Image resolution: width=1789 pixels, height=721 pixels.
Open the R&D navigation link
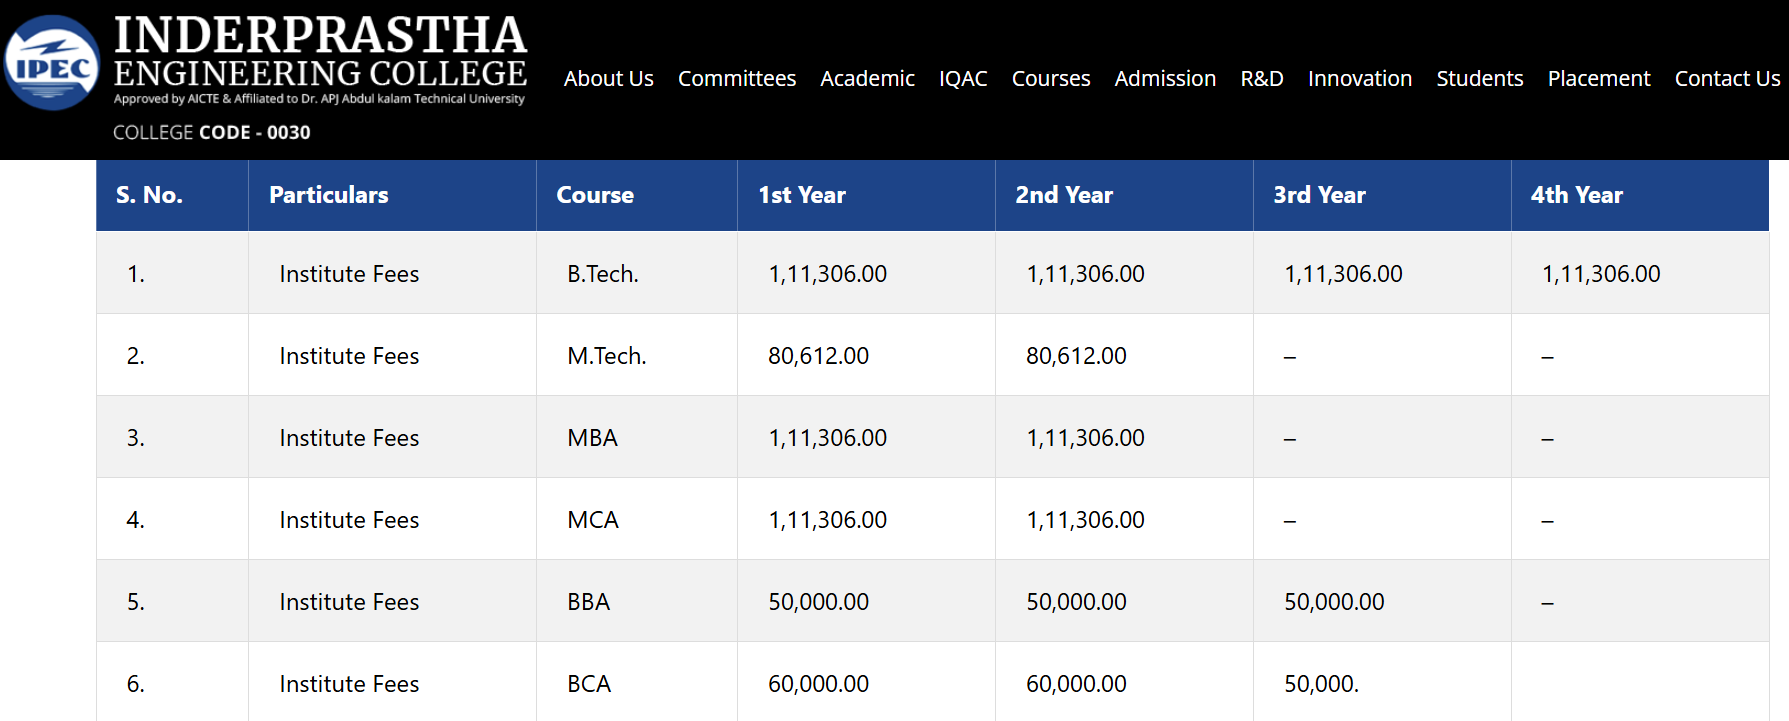(x=1262, y=78)
